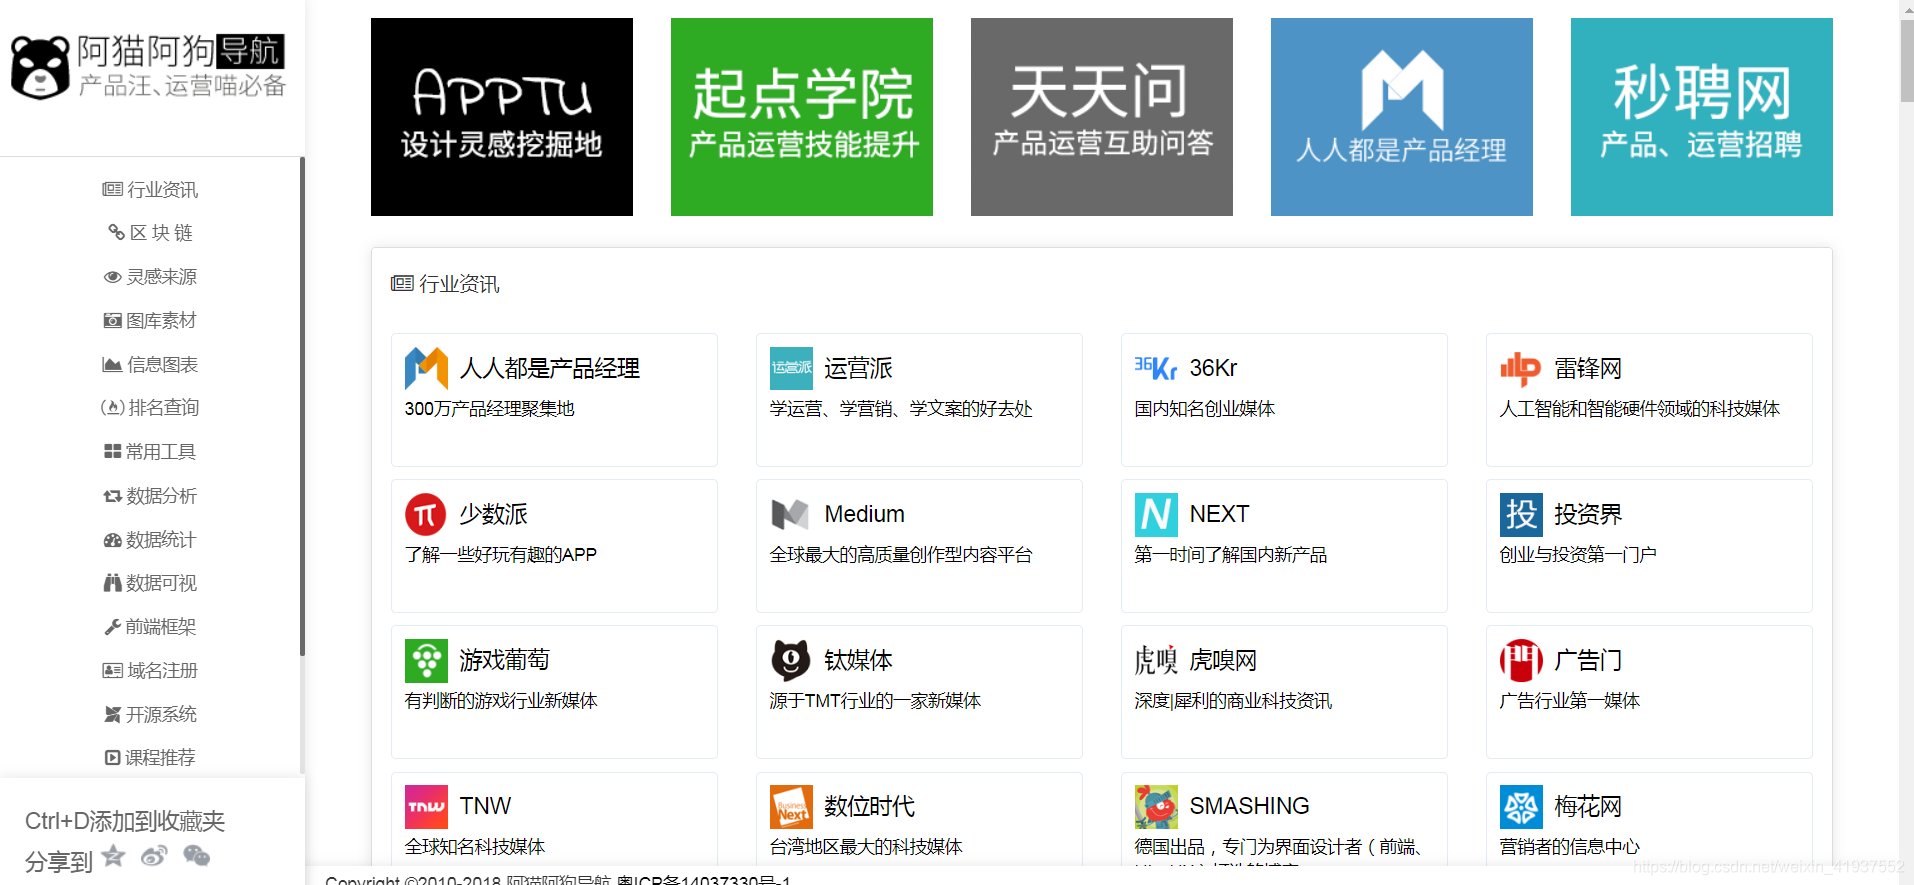Click the 虎嗅网 calligraphy logo icon
The width and height of the screenshot is (1914, 885).
pyautogui.click(x=1156, y=661)
